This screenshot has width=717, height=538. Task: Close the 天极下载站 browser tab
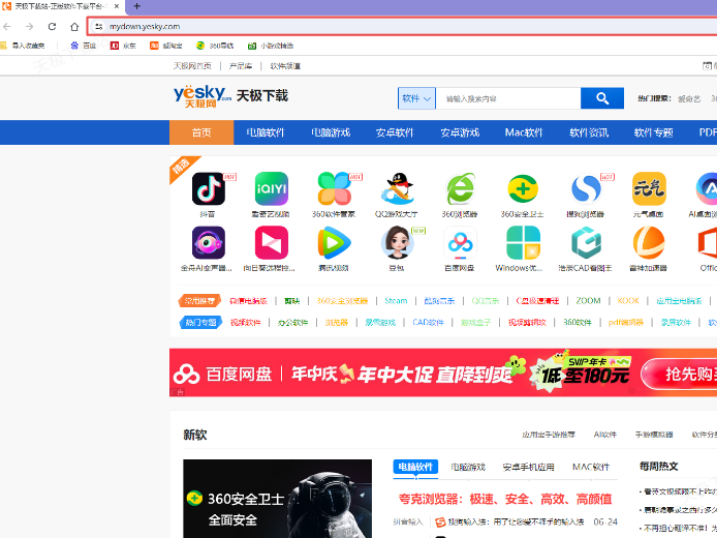pyautogui.click(x=117, y=6)
